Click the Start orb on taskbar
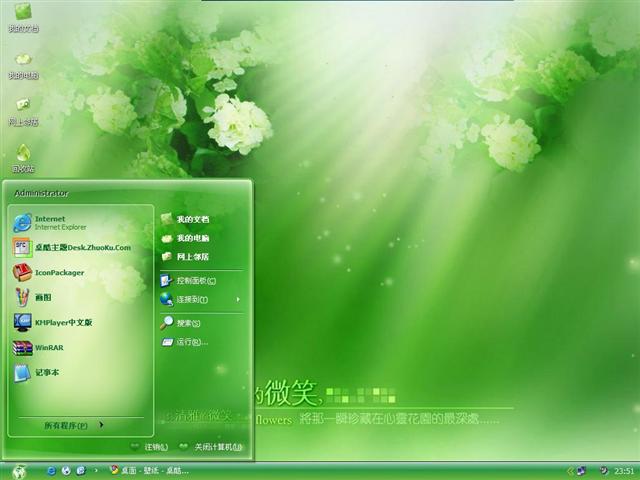Viewport: 640px width, 480px height. [19, 471]
